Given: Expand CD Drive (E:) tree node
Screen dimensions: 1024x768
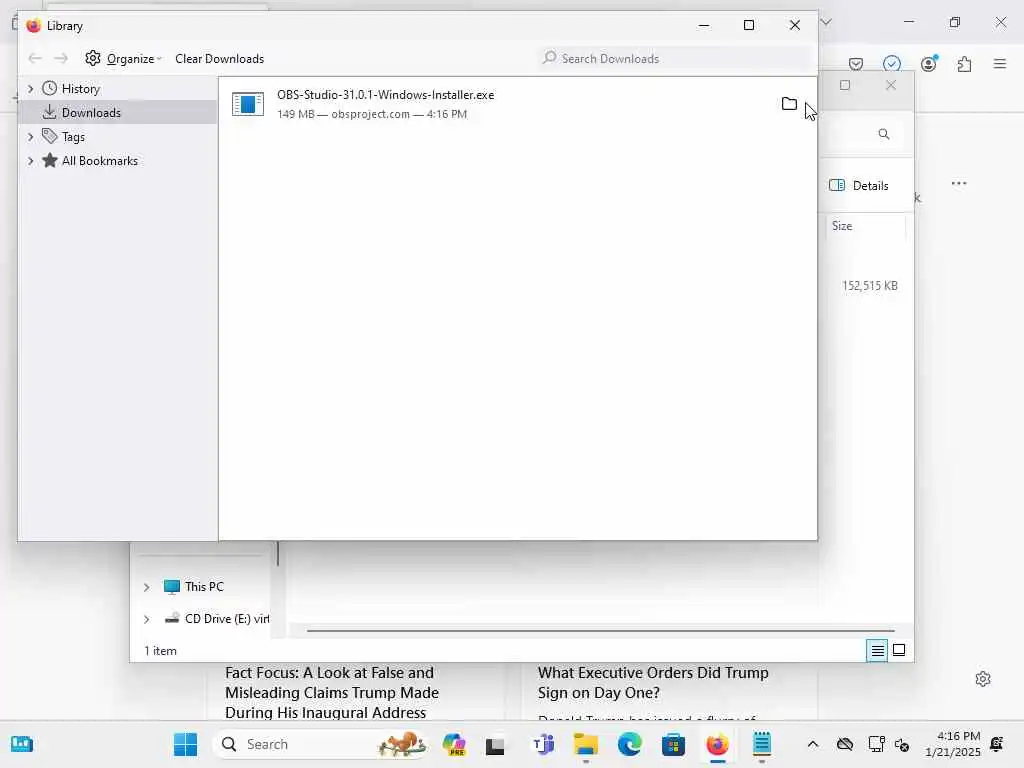Looking at the screenshot, I should 147,619.
